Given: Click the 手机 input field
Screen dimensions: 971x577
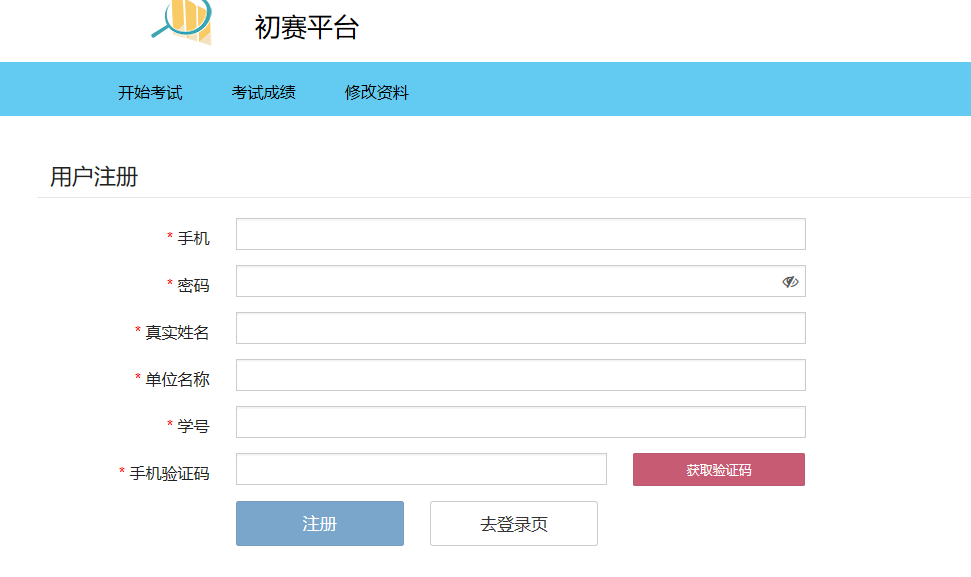Looking at the screenshot, I should tap(521, 234).
